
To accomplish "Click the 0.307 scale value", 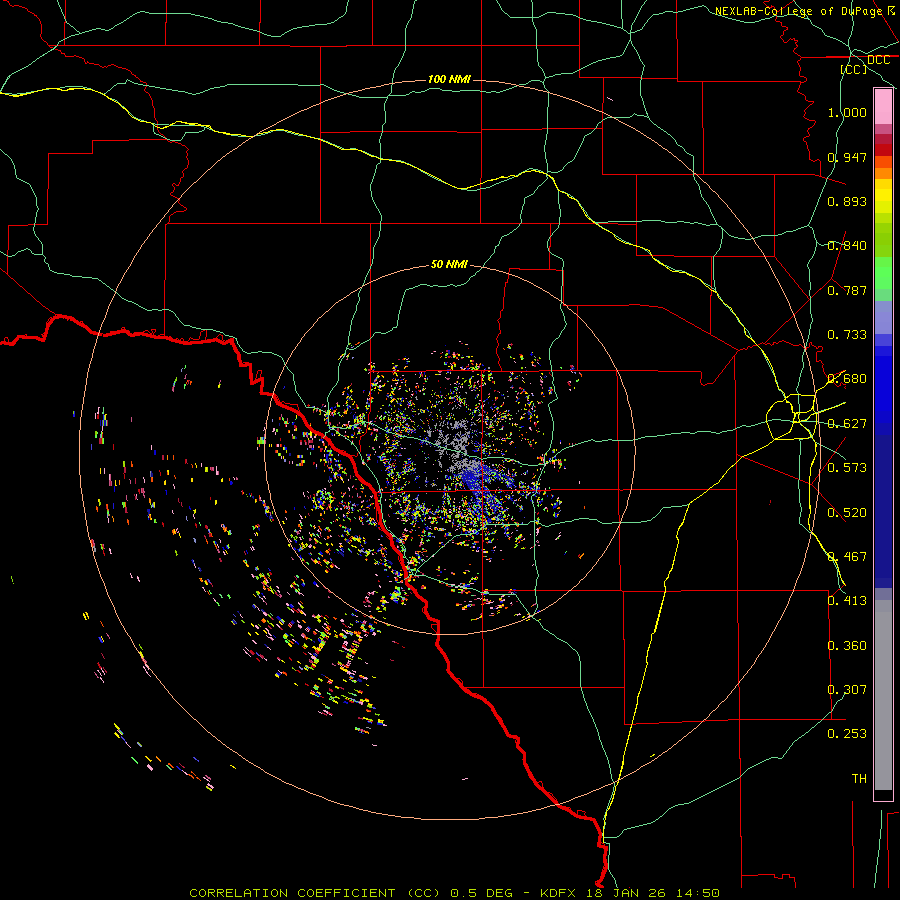I will pyautogui.click(x=847, y=690).
